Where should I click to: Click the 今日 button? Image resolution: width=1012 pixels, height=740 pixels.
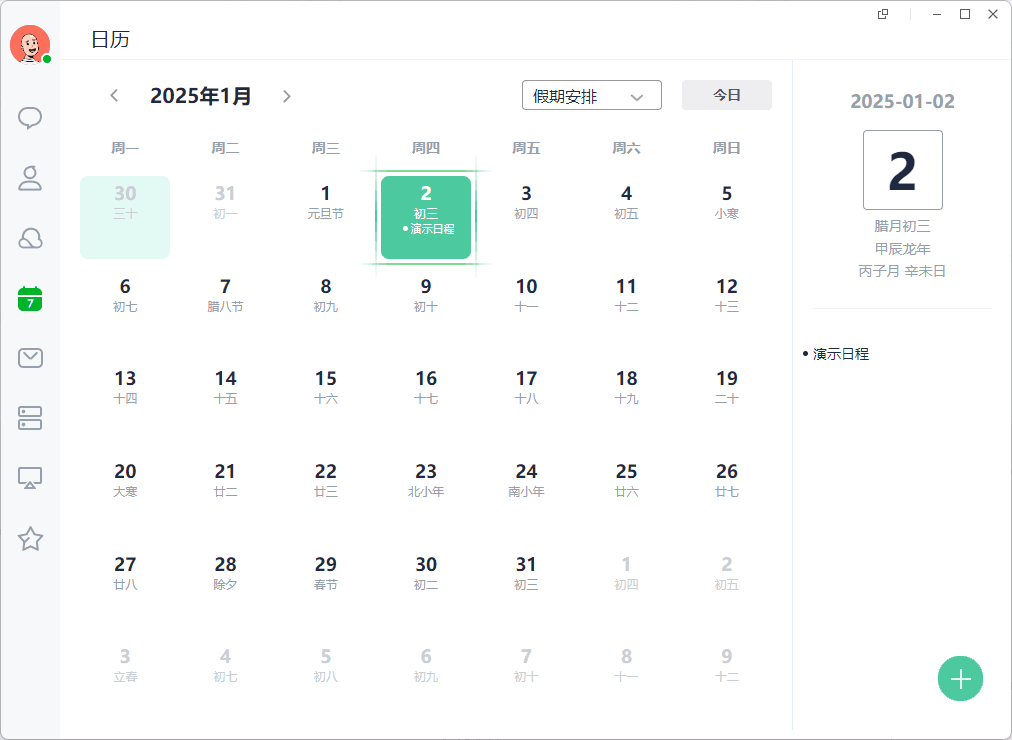pyautogui.click(x=727, y=95)
